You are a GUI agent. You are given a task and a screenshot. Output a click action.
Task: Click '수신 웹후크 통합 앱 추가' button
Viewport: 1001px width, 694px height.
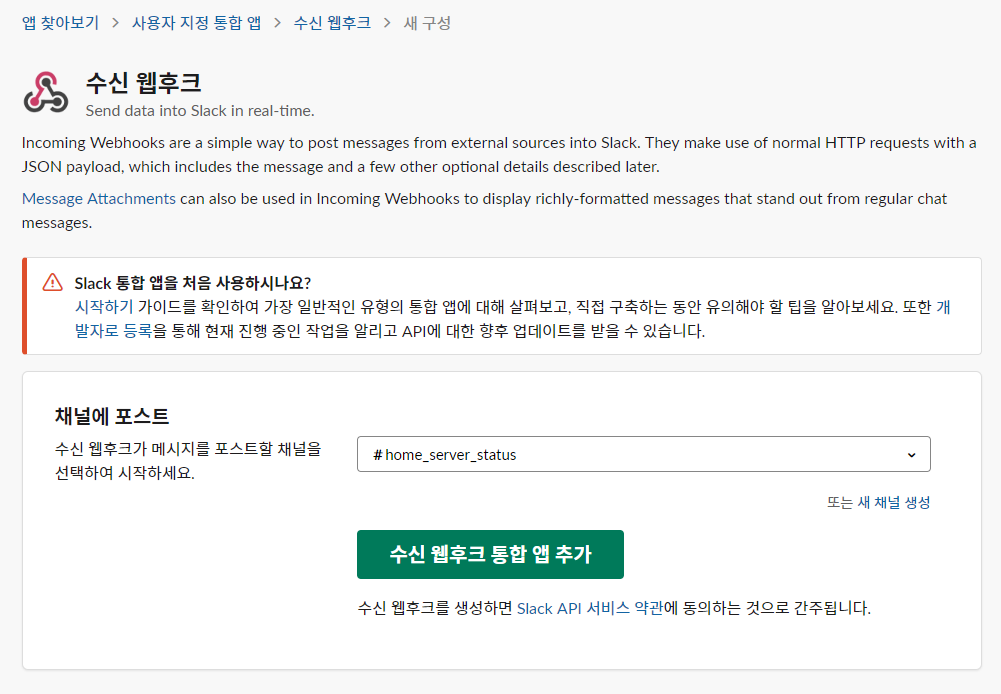pos(490,554)
